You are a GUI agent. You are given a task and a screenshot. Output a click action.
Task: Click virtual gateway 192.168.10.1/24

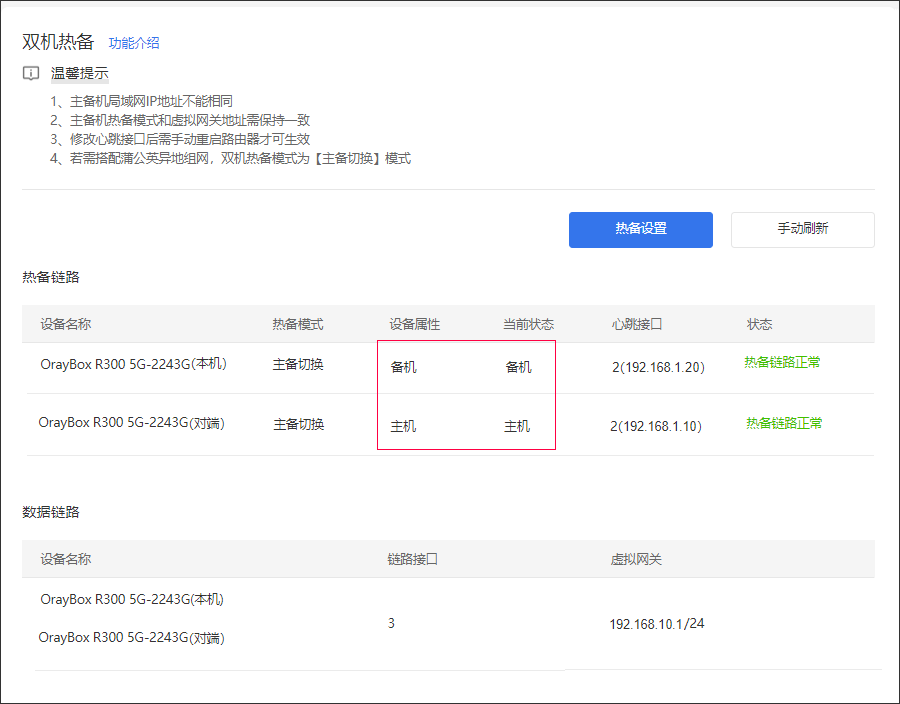pos(657,624)
